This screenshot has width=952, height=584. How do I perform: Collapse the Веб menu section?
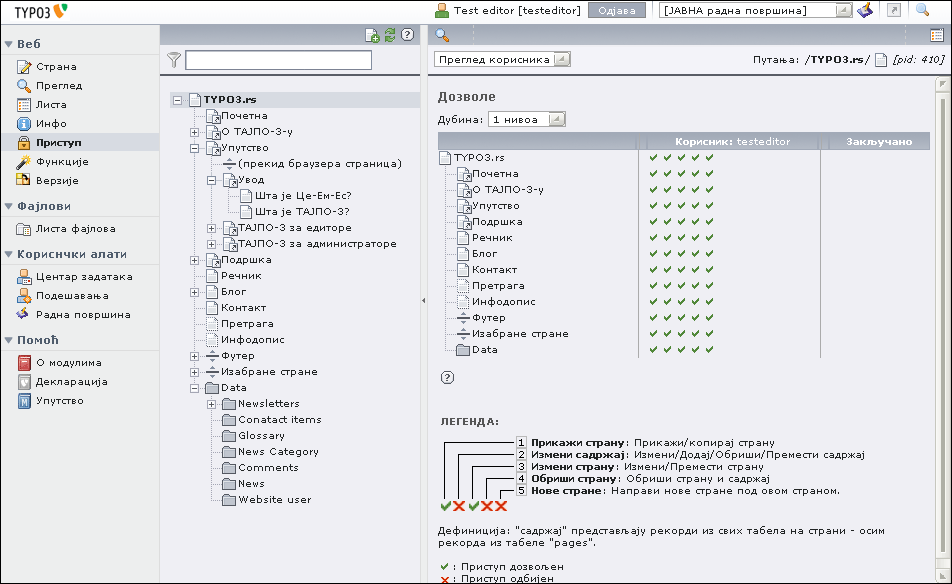pyautogui.click(x=8, y=44)
